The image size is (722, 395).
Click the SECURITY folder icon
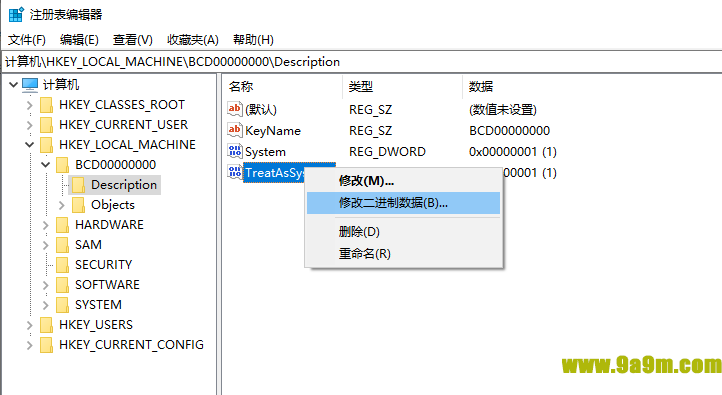click(62, 265)
